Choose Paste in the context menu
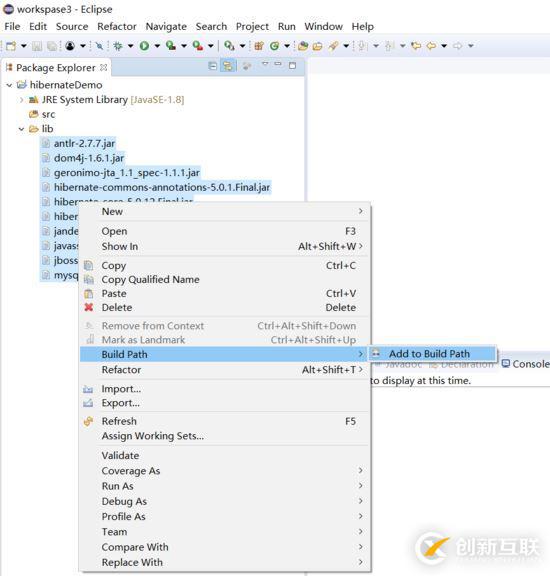 click(x=225, y=294)
